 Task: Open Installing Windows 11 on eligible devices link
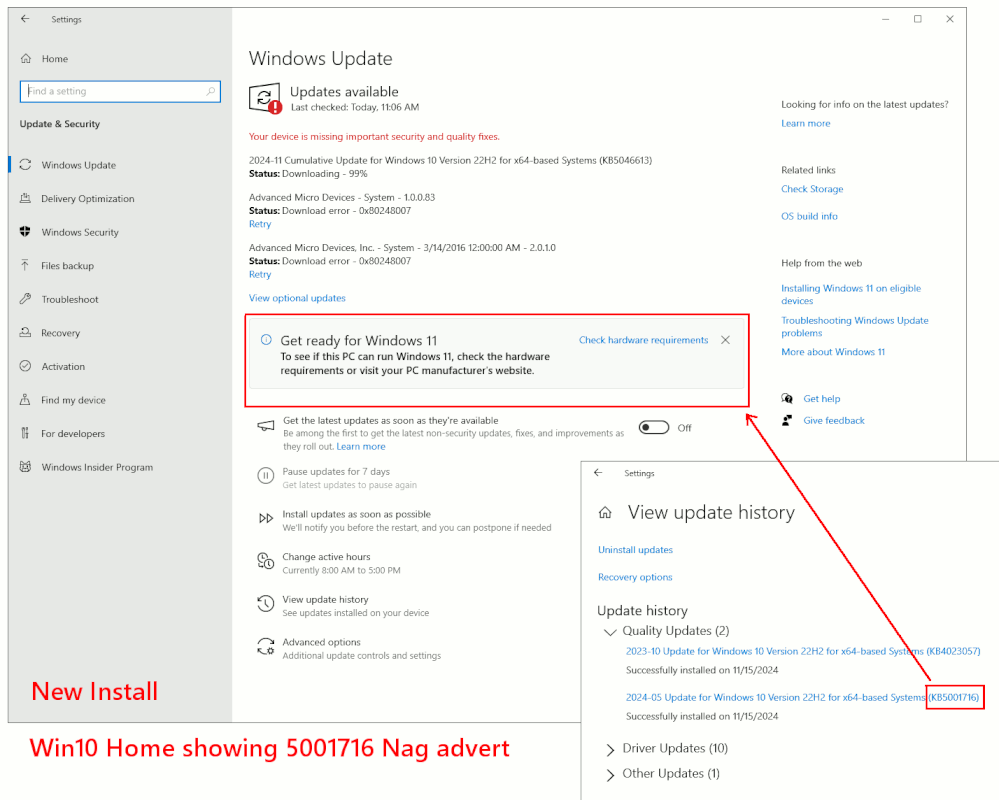click(851, 294)
